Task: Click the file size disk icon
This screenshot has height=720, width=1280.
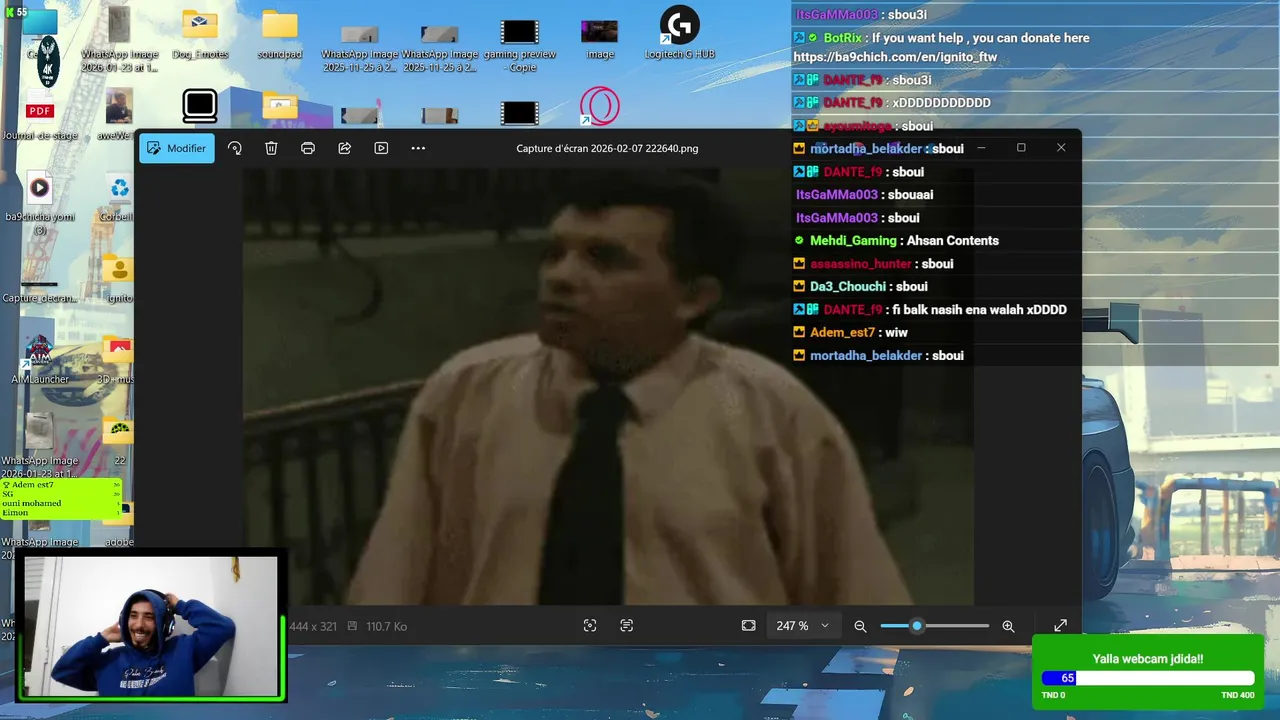Action: coord(352,626)
